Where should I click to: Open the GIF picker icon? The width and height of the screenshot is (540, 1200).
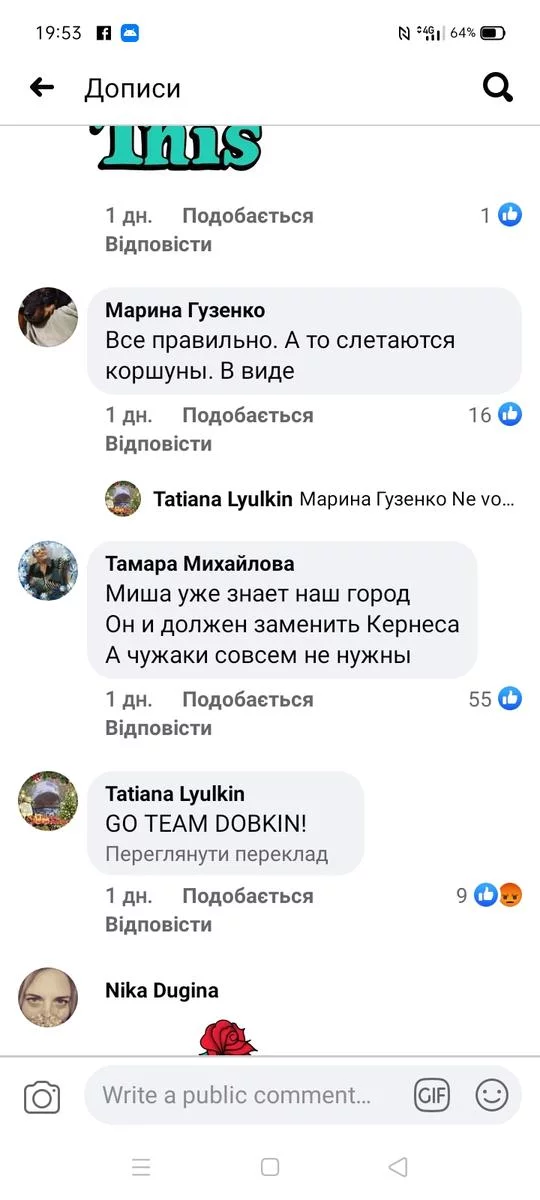(x=432, y=1096)
